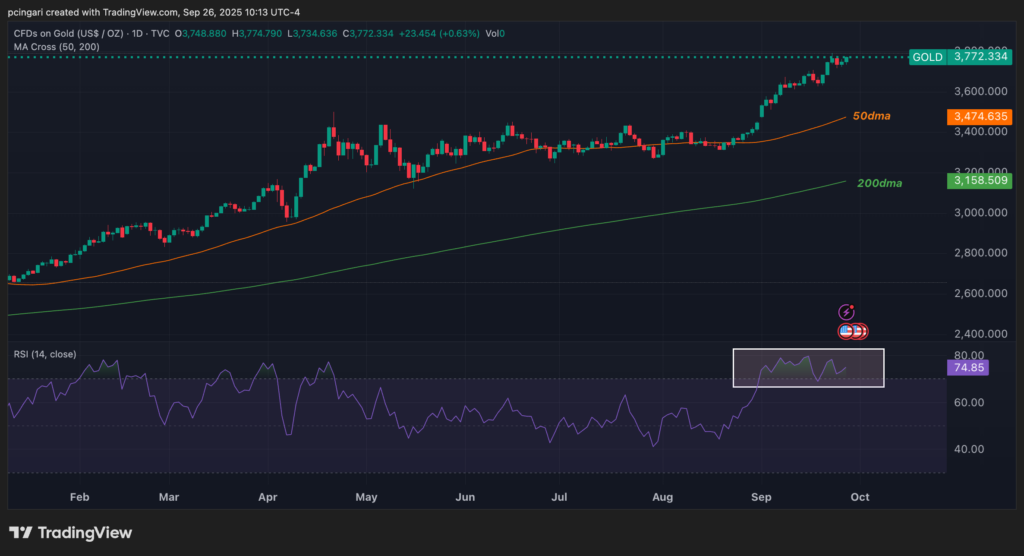Click the Vol value in the chart legend
This screenshot has height=556, width=1024.
coord(494,34)
